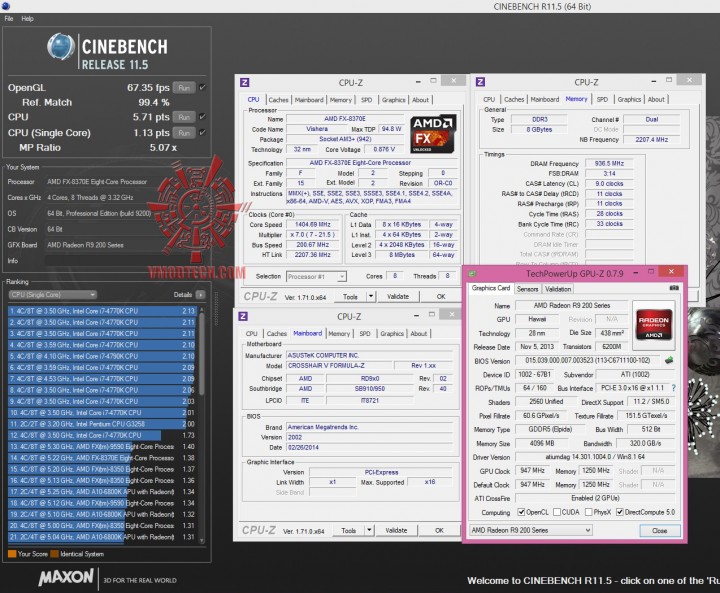Select ranking row 13 AMD FX-9590 5.30 GHz
The height and width of the screenshot is (593, 720).
point(101,446)
